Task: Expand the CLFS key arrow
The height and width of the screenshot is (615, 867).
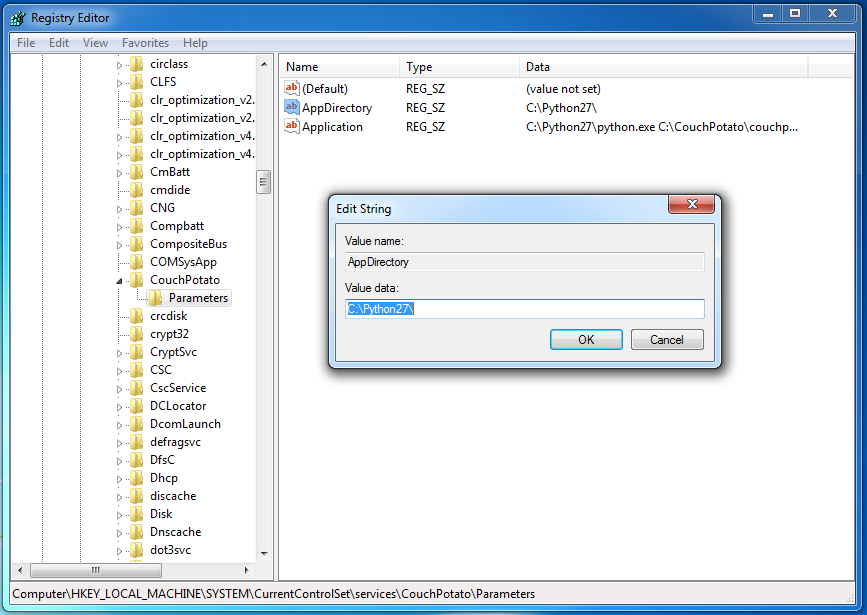Action: (119, 83)
